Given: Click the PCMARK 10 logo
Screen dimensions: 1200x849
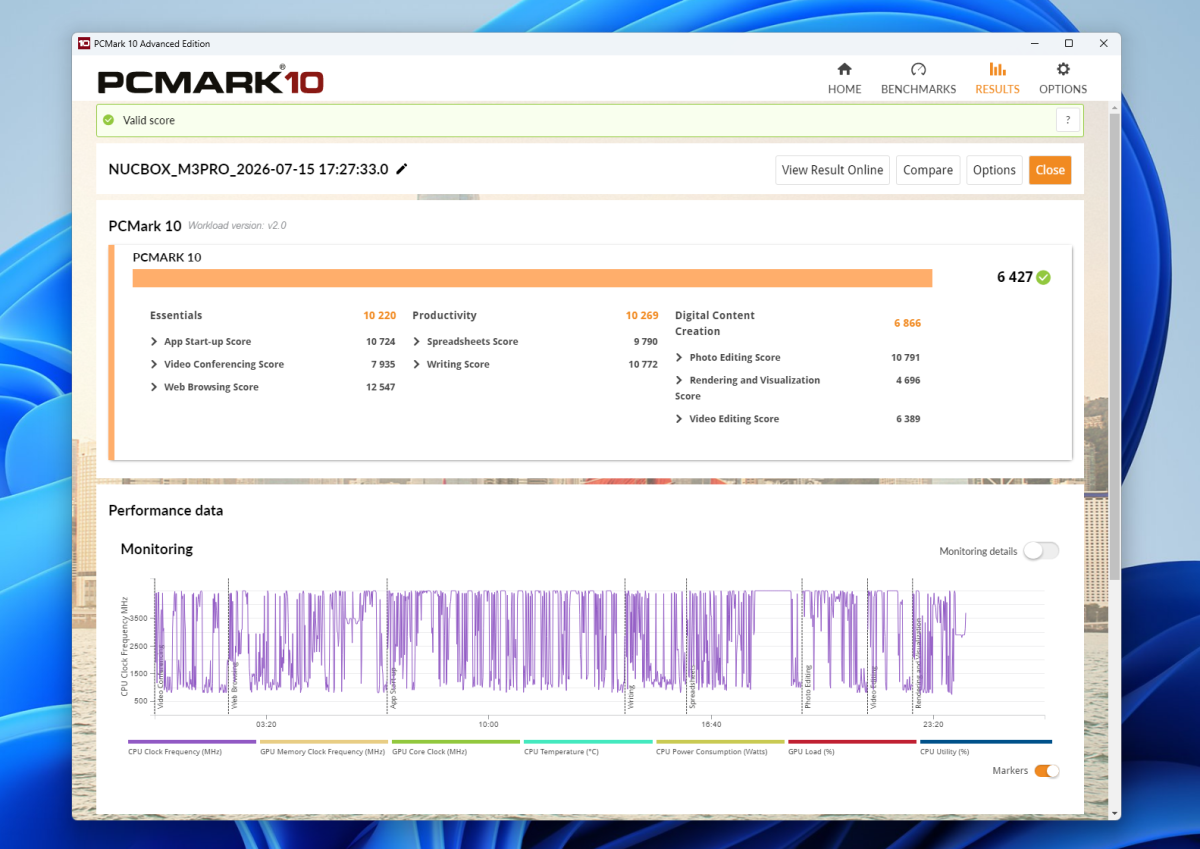Looking at the screenshot, I should pyautogui.click(x=210, y=79).
